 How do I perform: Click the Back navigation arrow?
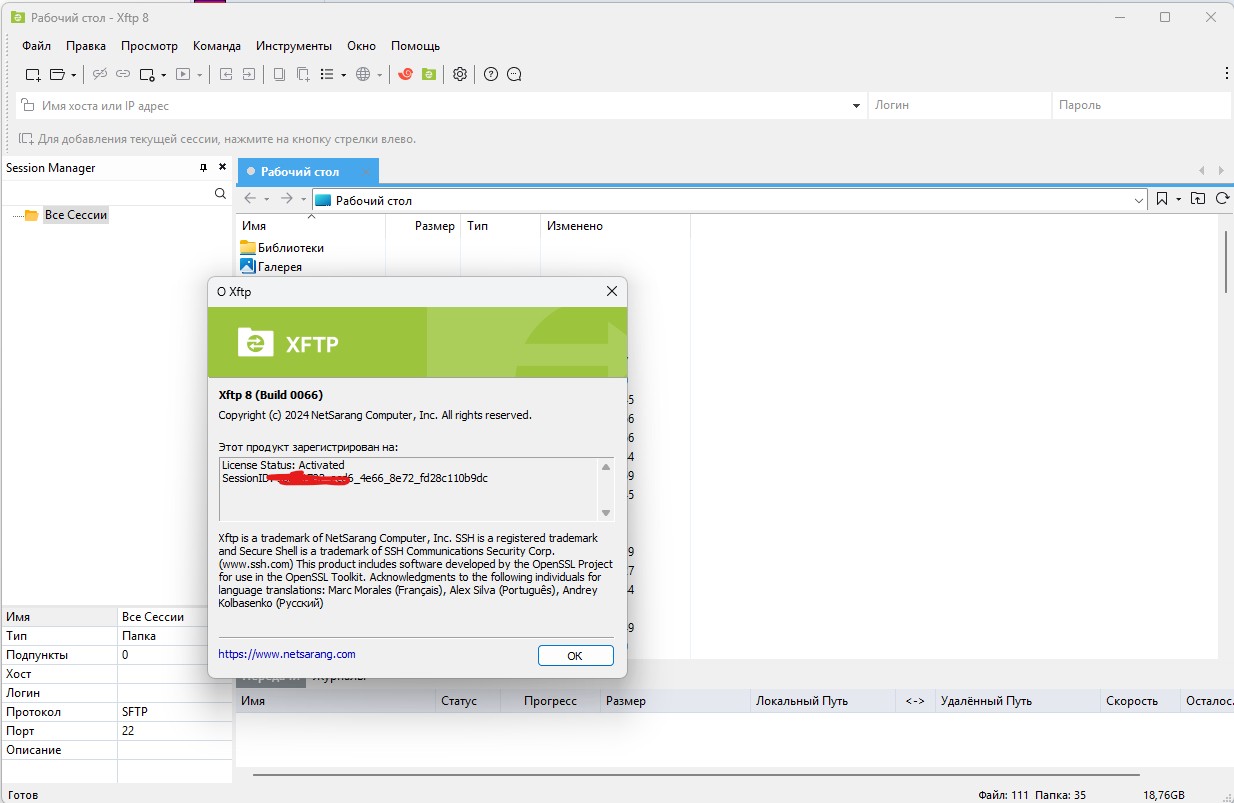click(250, 199)
